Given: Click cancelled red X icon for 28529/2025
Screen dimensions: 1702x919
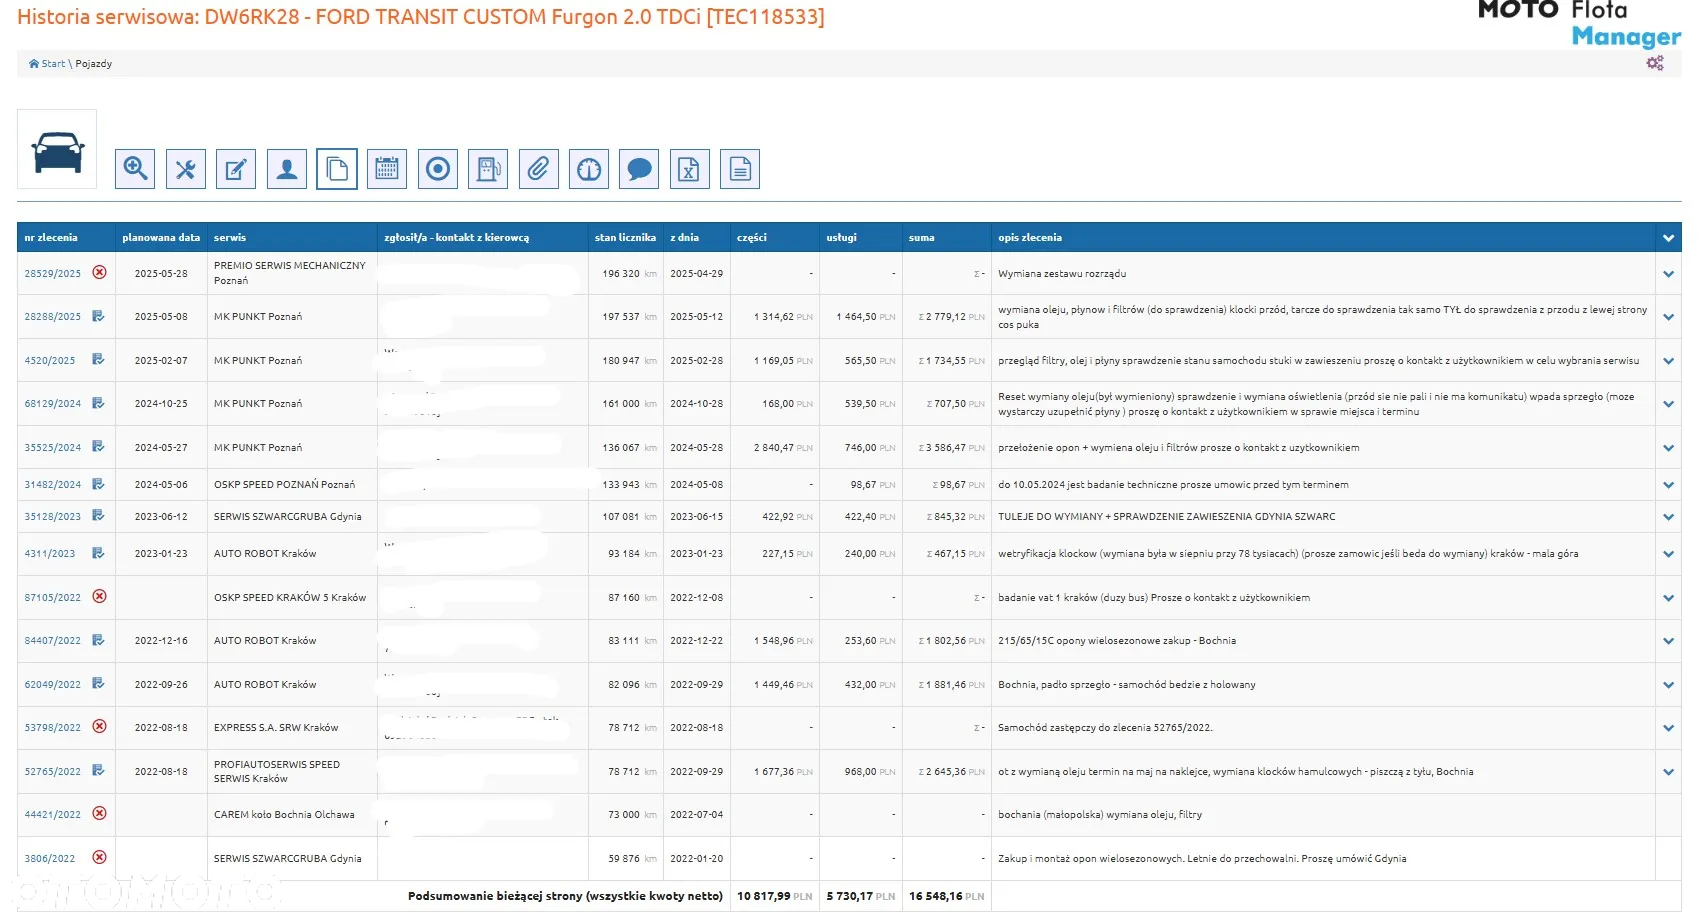Looking at the screenshot, I should coord(99,272).
